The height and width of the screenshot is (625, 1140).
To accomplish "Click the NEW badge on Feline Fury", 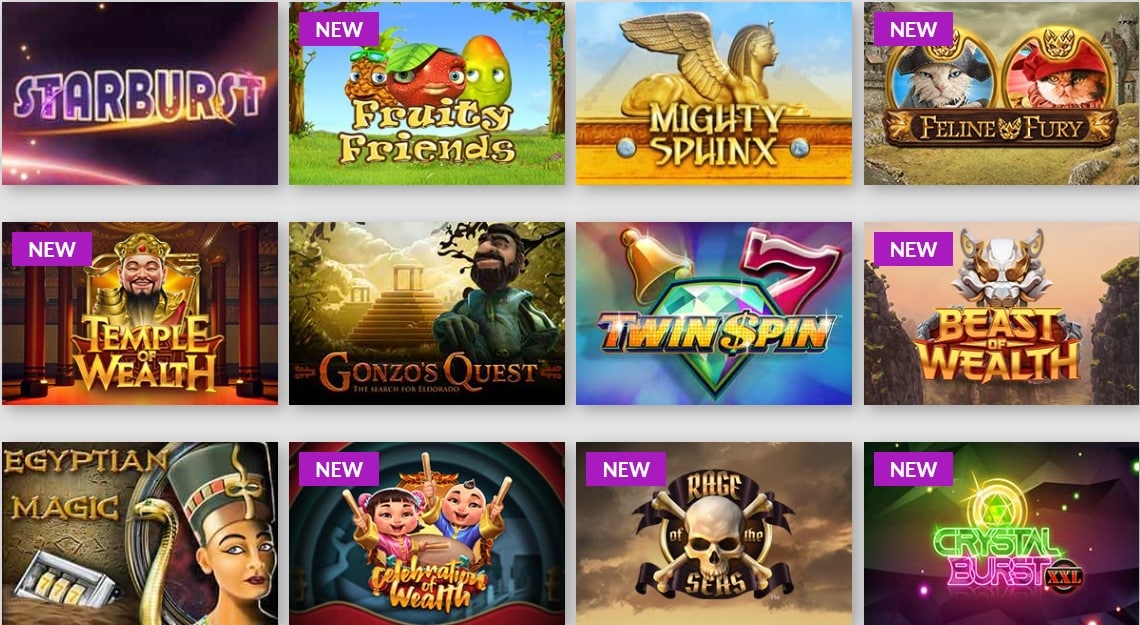I will (913, 29).
